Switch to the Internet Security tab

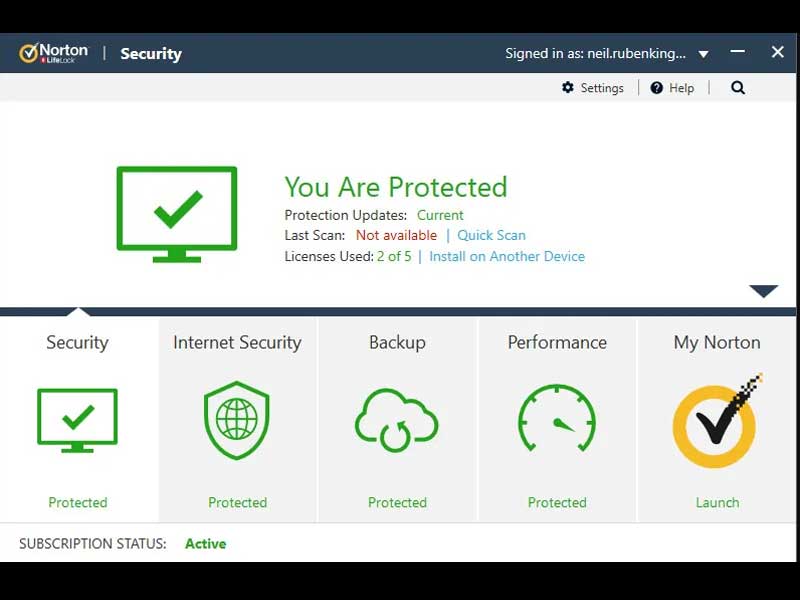click(237, 342)
